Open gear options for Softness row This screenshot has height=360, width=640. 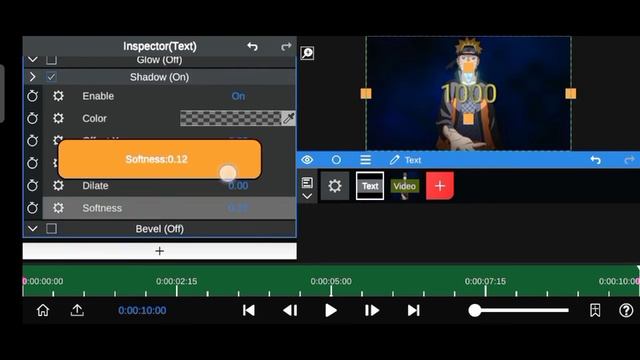point(58,208)
